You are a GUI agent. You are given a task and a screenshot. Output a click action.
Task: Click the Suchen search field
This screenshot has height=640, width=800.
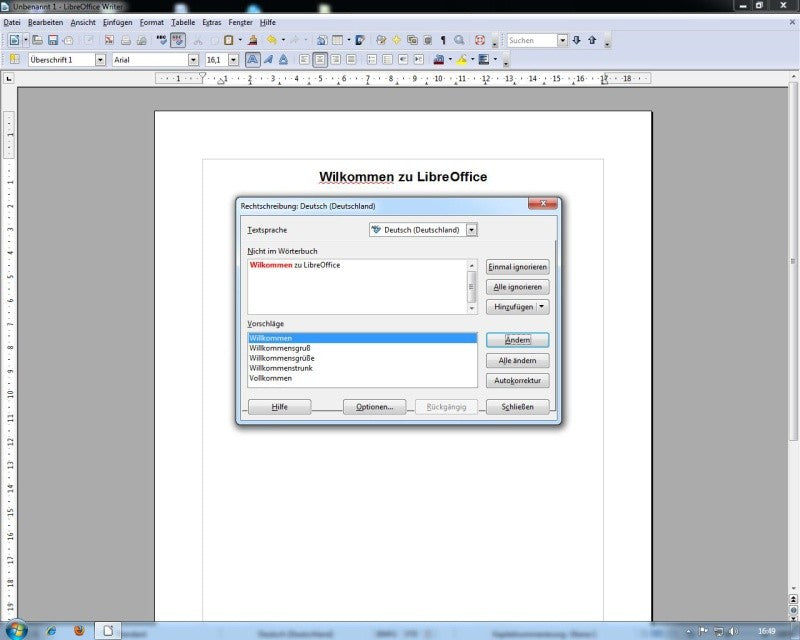532,40
